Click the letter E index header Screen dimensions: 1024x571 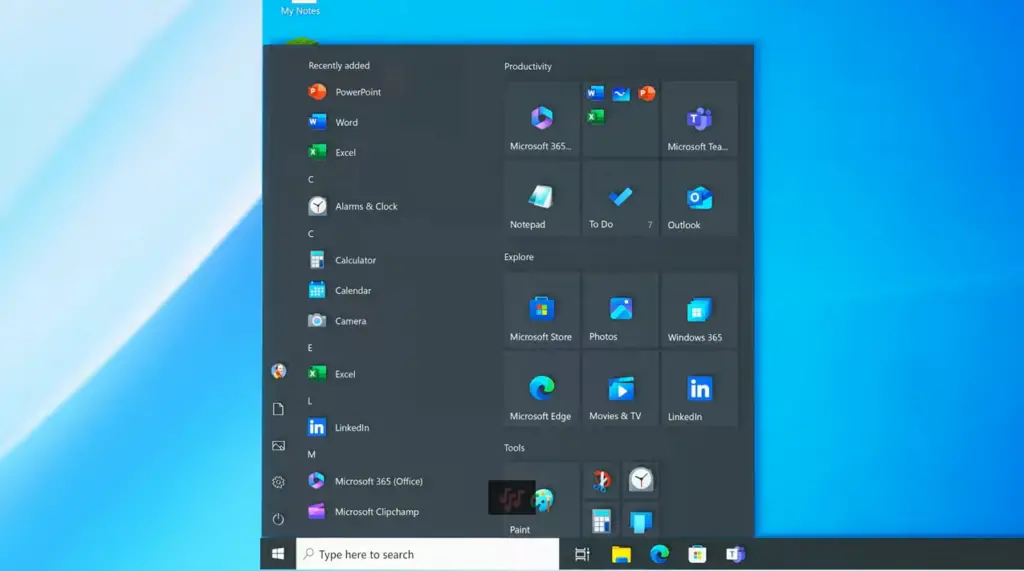click(x=310, y=348)
